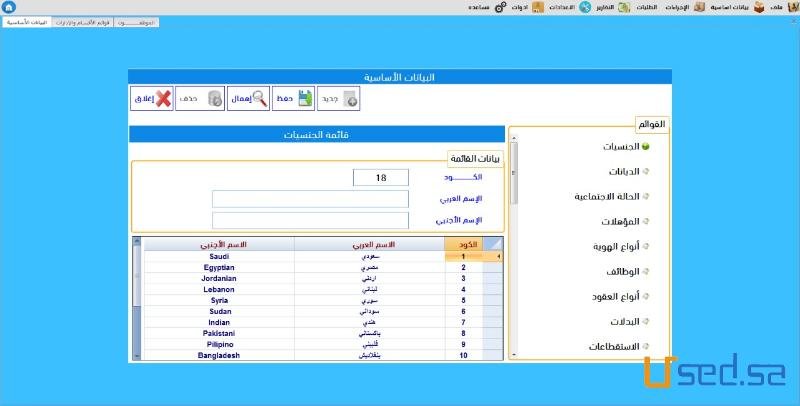Click the gears icon in the menu bar
Viewport: 800px width, 406px height.
[501, 7]
